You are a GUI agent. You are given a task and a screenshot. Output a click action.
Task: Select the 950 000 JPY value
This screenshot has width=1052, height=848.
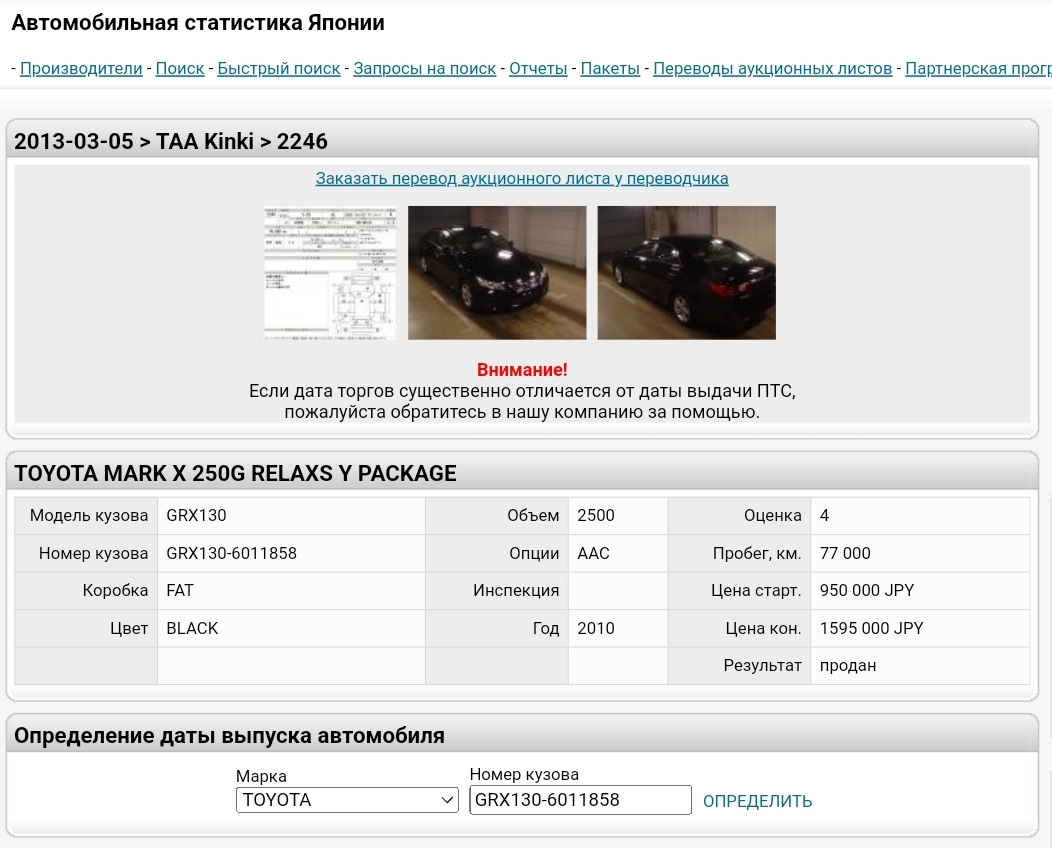(x=867, y=590)
